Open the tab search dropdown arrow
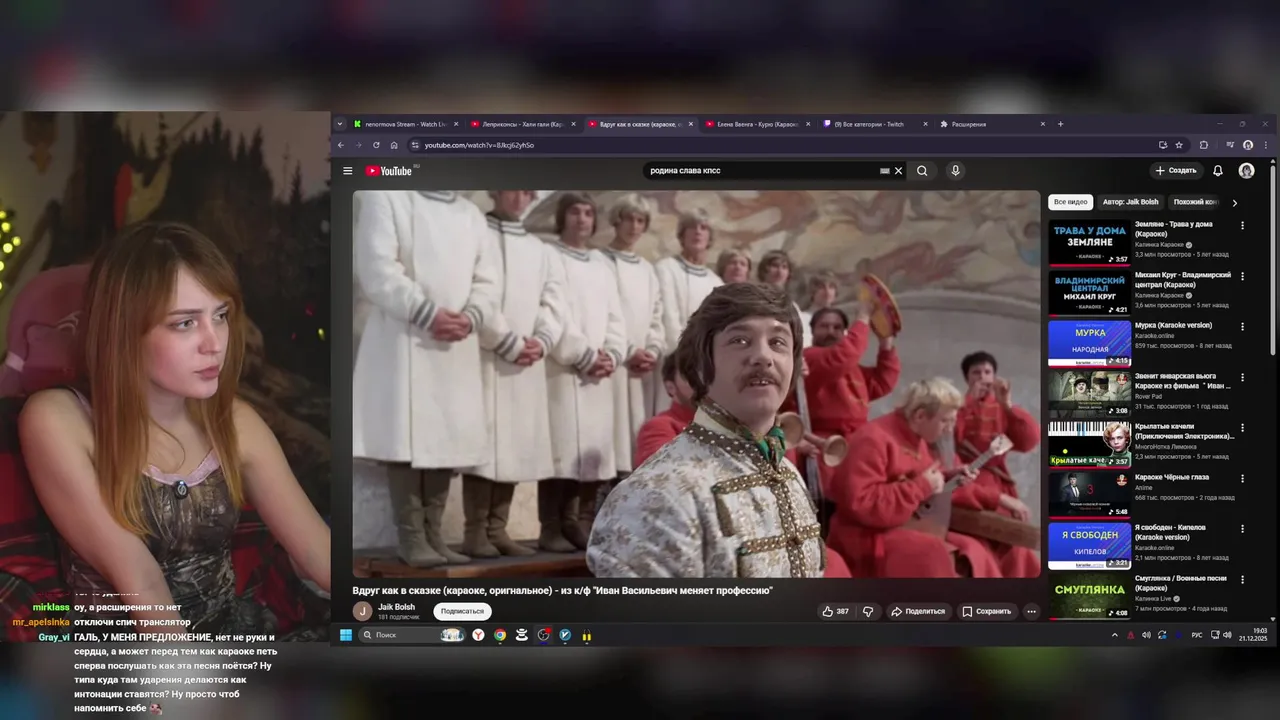 click(340, 124)
